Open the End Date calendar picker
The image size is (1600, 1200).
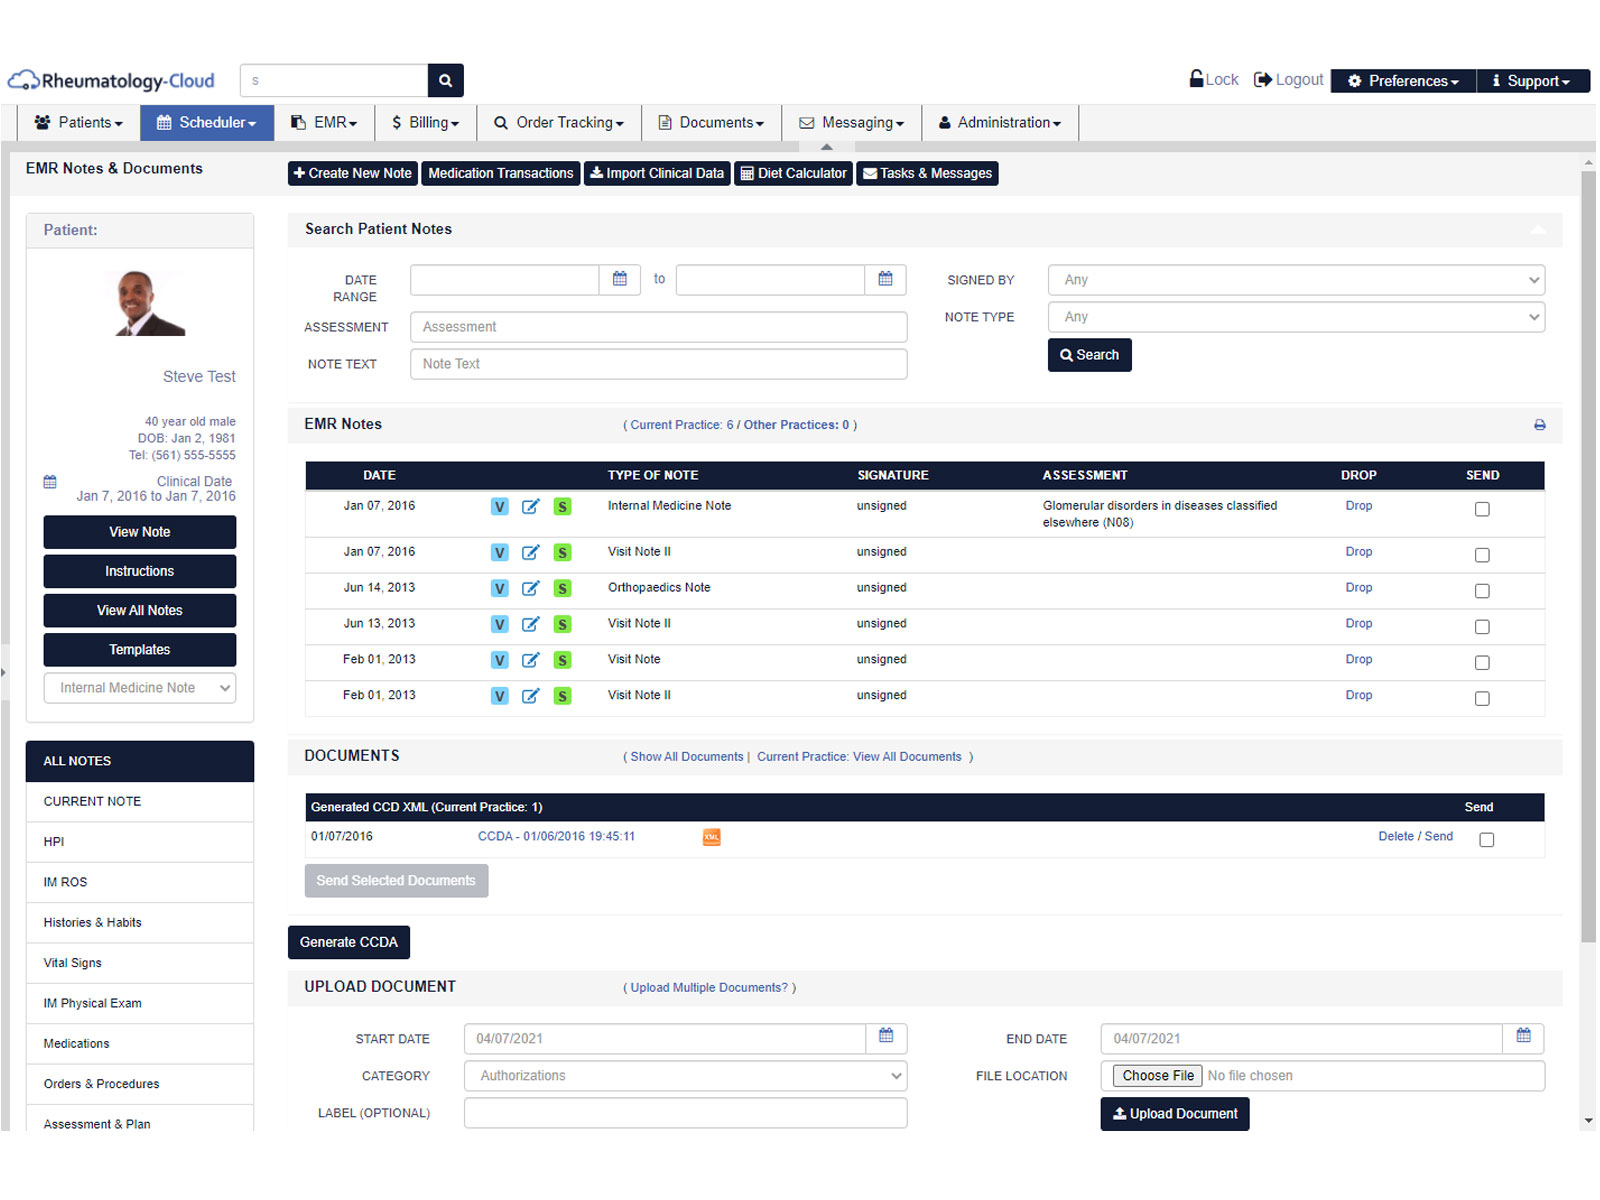point(1523,1038)
